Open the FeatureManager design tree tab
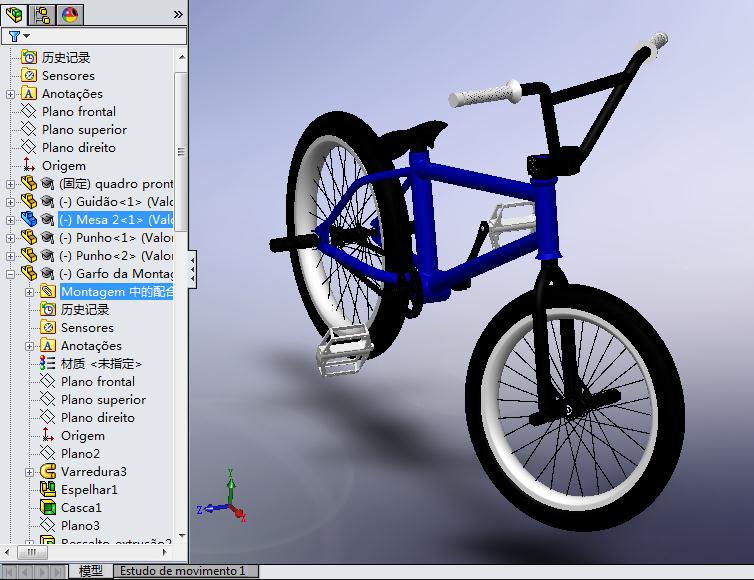Screen dimensions: 754x580 point(14,14)
